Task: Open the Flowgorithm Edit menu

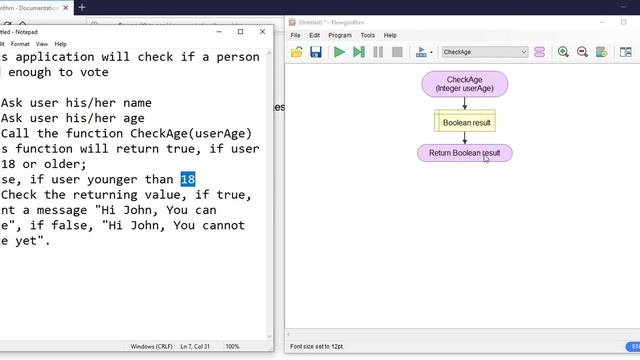Action: (x=314, y=36)
